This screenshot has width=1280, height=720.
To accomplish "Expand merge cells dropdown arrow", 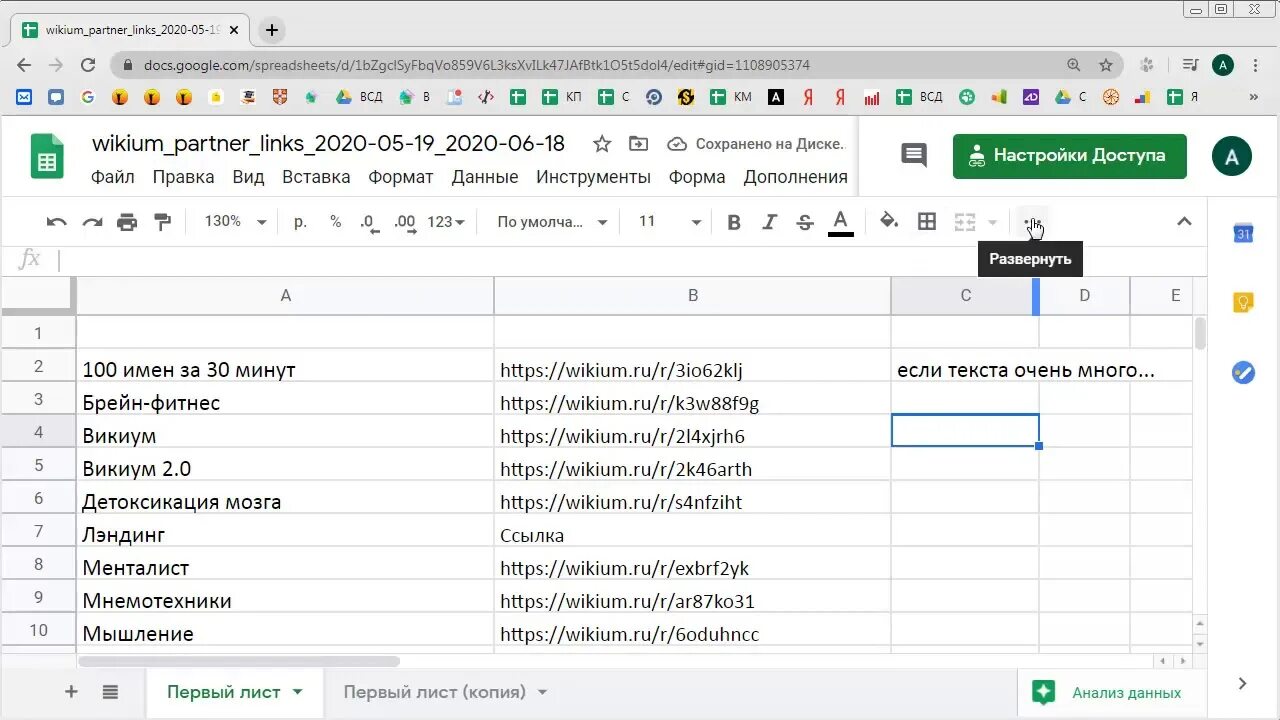I will click(x=992, y=222).
